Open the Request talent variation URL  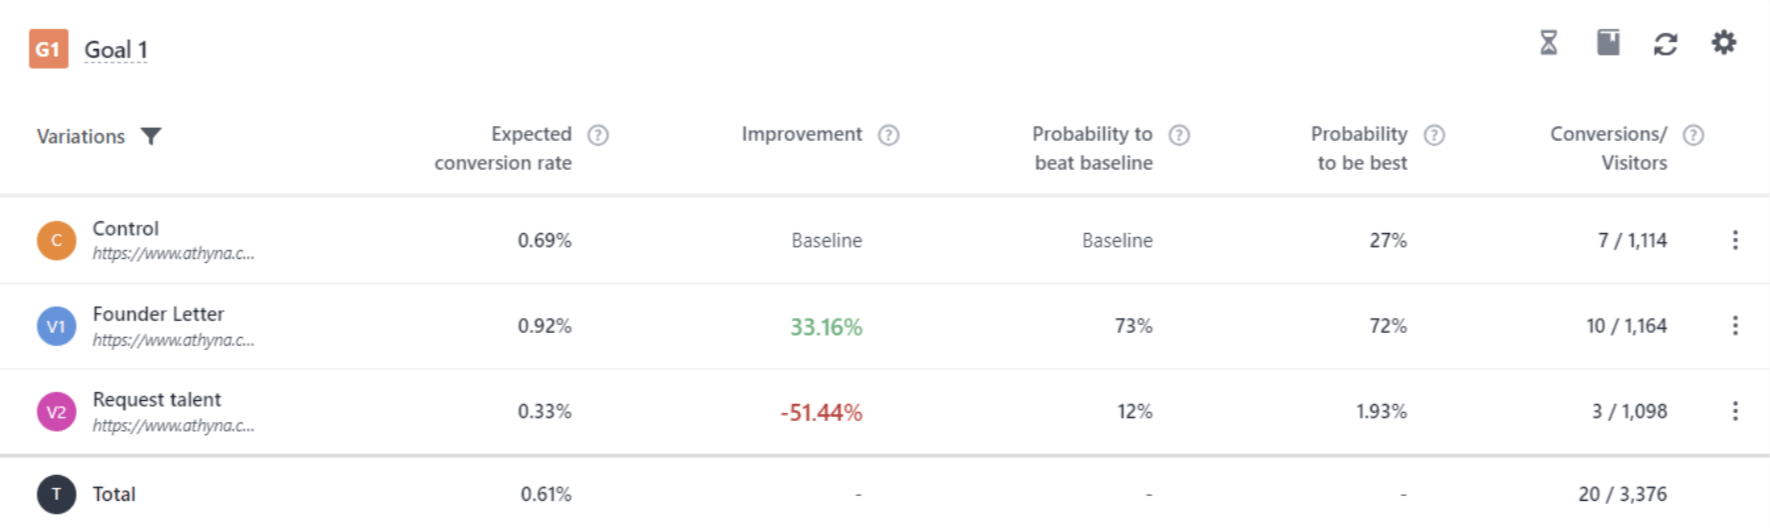coord(173,426)
